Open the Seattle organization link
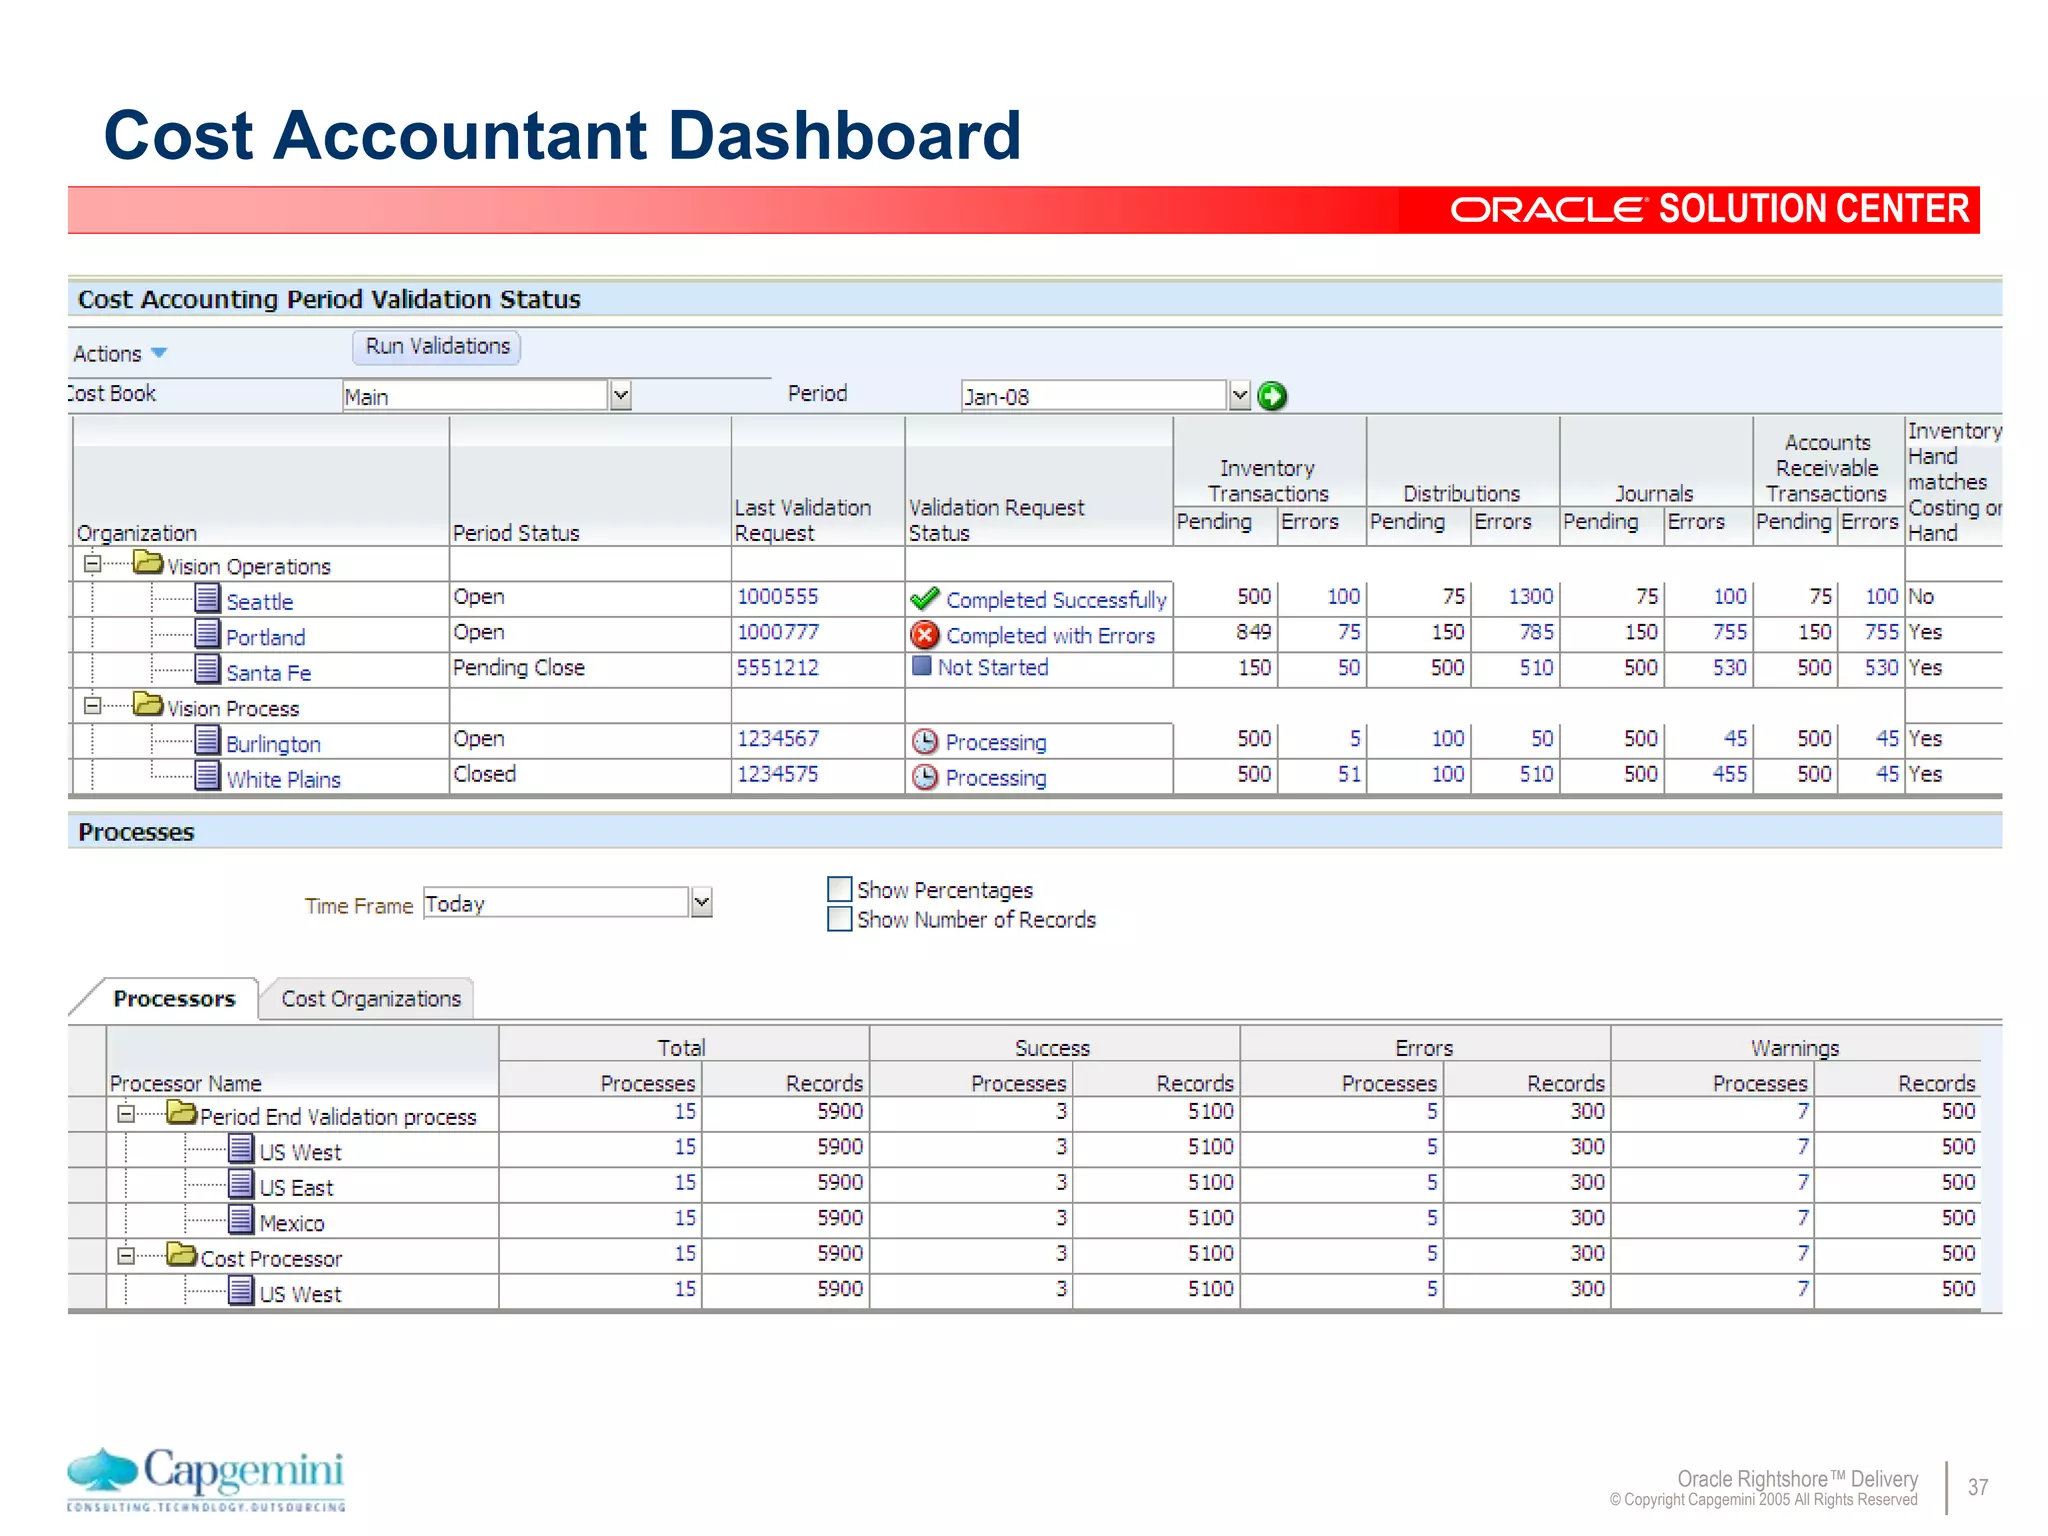Image resolution: width=2048 pixels, height=1536 pixels. tap(259, 602)
